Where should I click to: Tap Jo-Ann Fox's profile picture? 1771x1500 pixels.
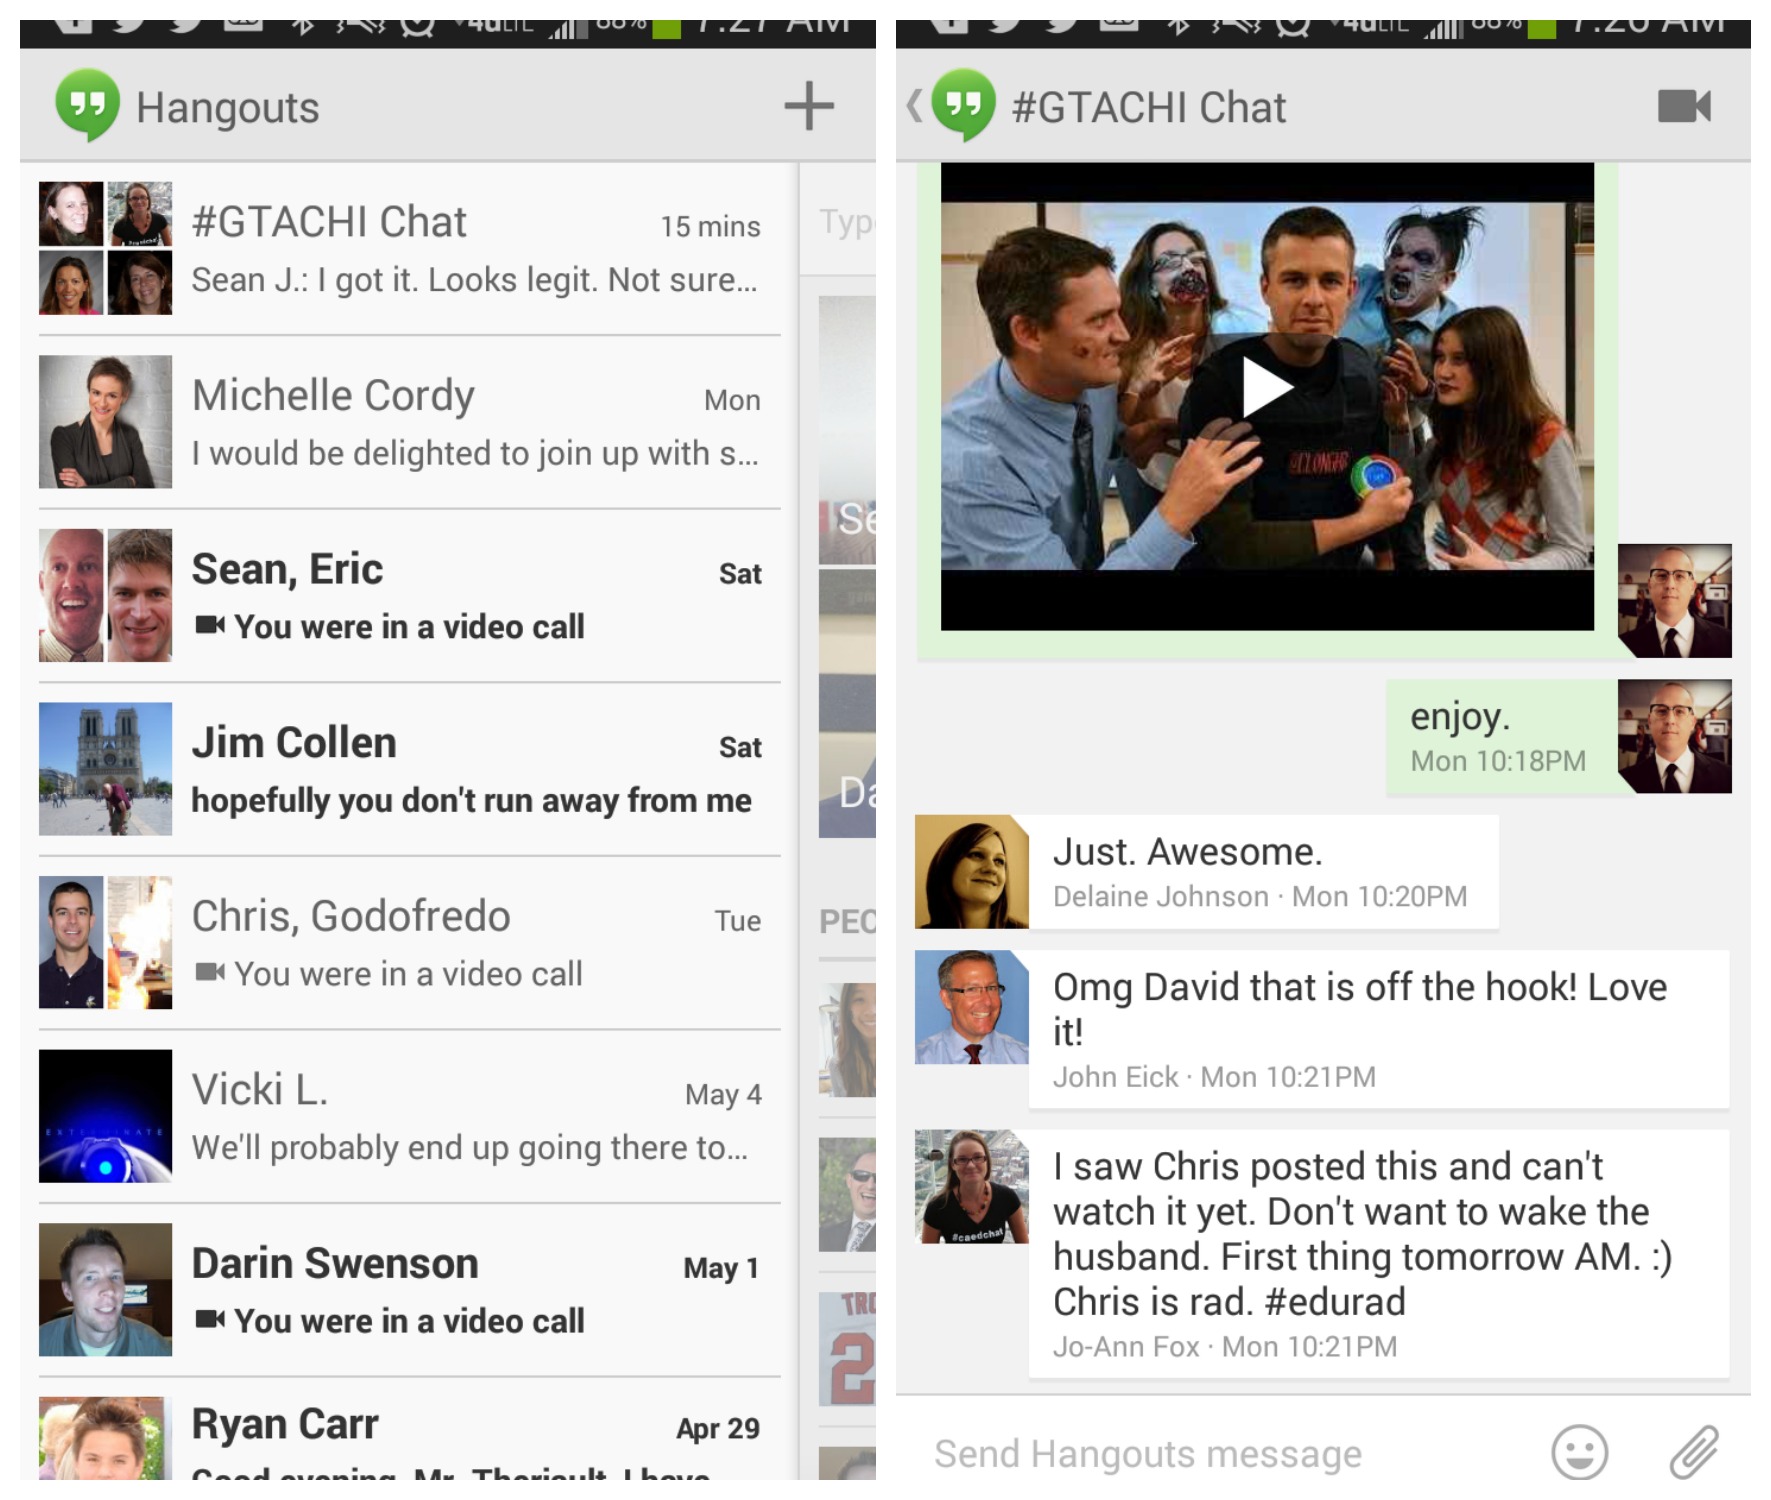point(971,1187)
